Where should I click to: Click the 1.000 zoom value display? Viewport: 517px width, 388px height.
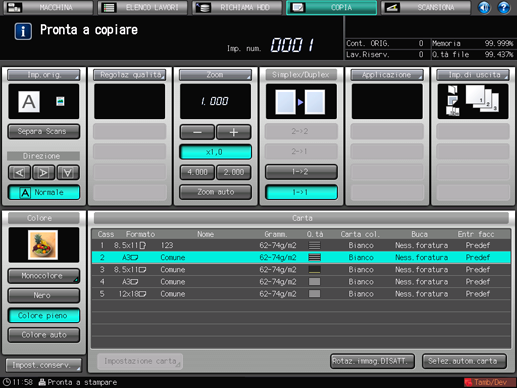215,101
